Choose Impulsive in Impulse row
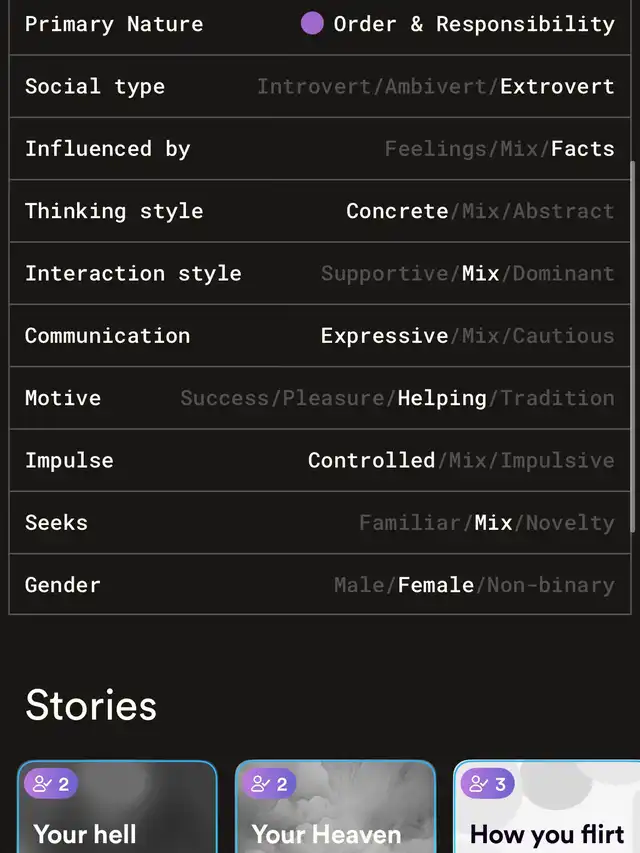The width and height of the screenshot is (640, 853). click(x=557, y=461)
